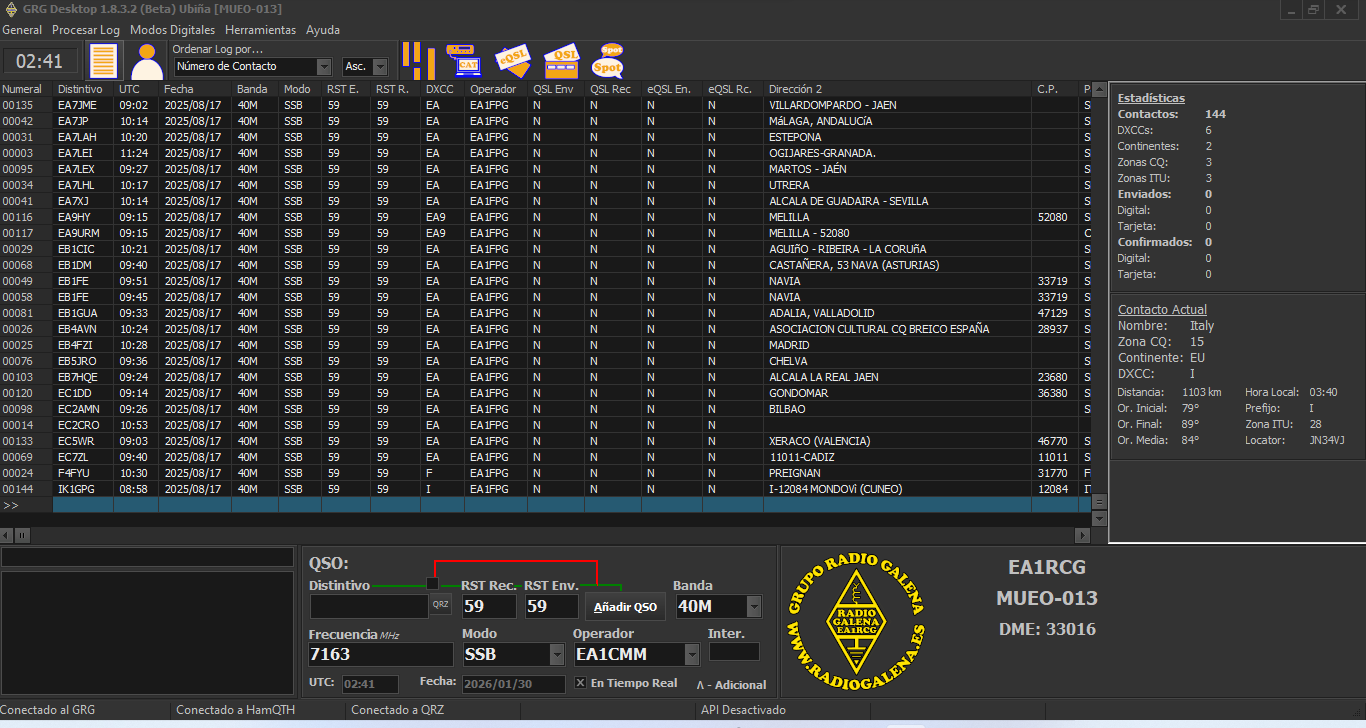Open the Spot cluster icon
Viewport: 1366px width, 728px height.
click(x=608, y=60)
